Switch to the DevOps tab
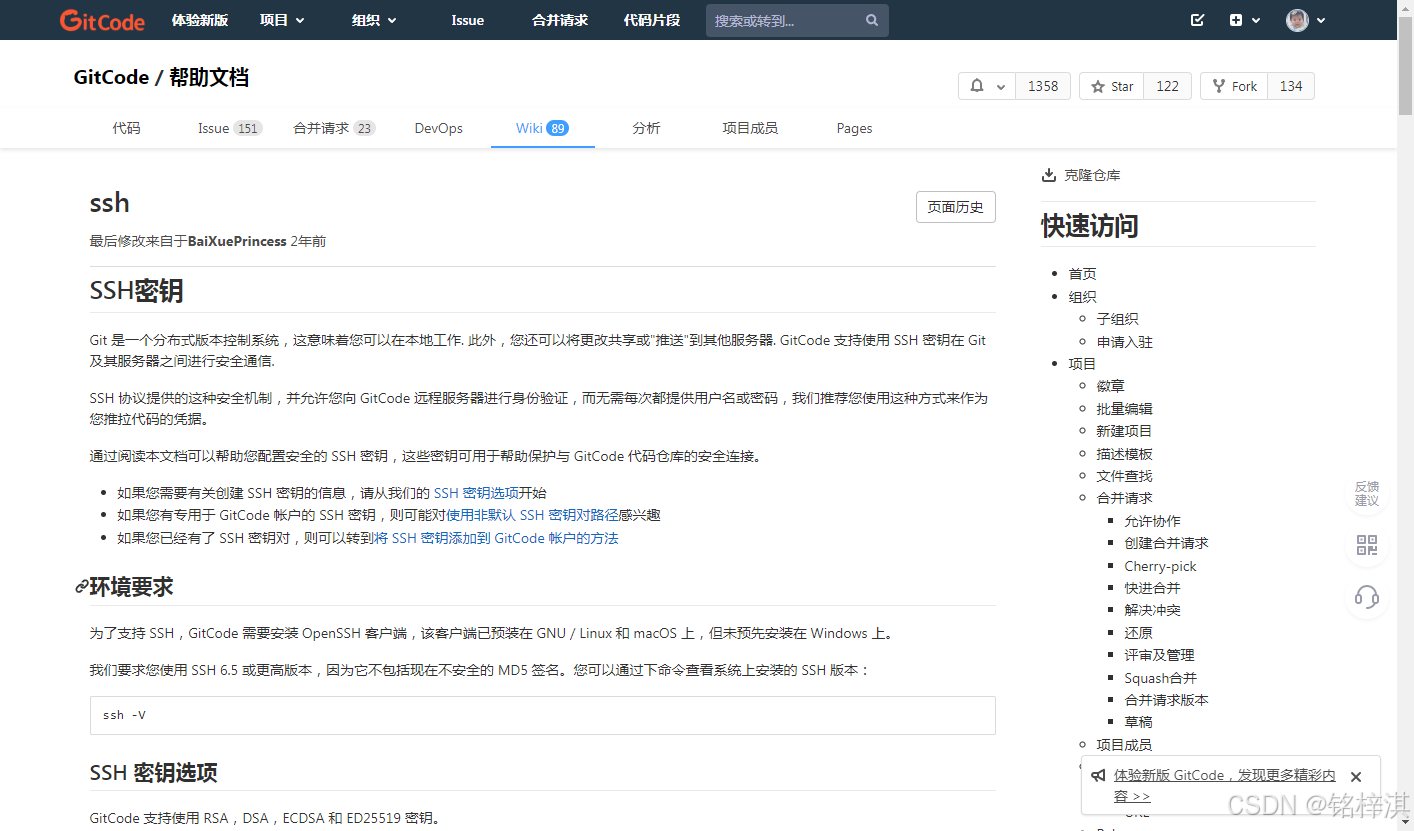Viewport: 1414px width, 831px height. click(x=439, y=128)
